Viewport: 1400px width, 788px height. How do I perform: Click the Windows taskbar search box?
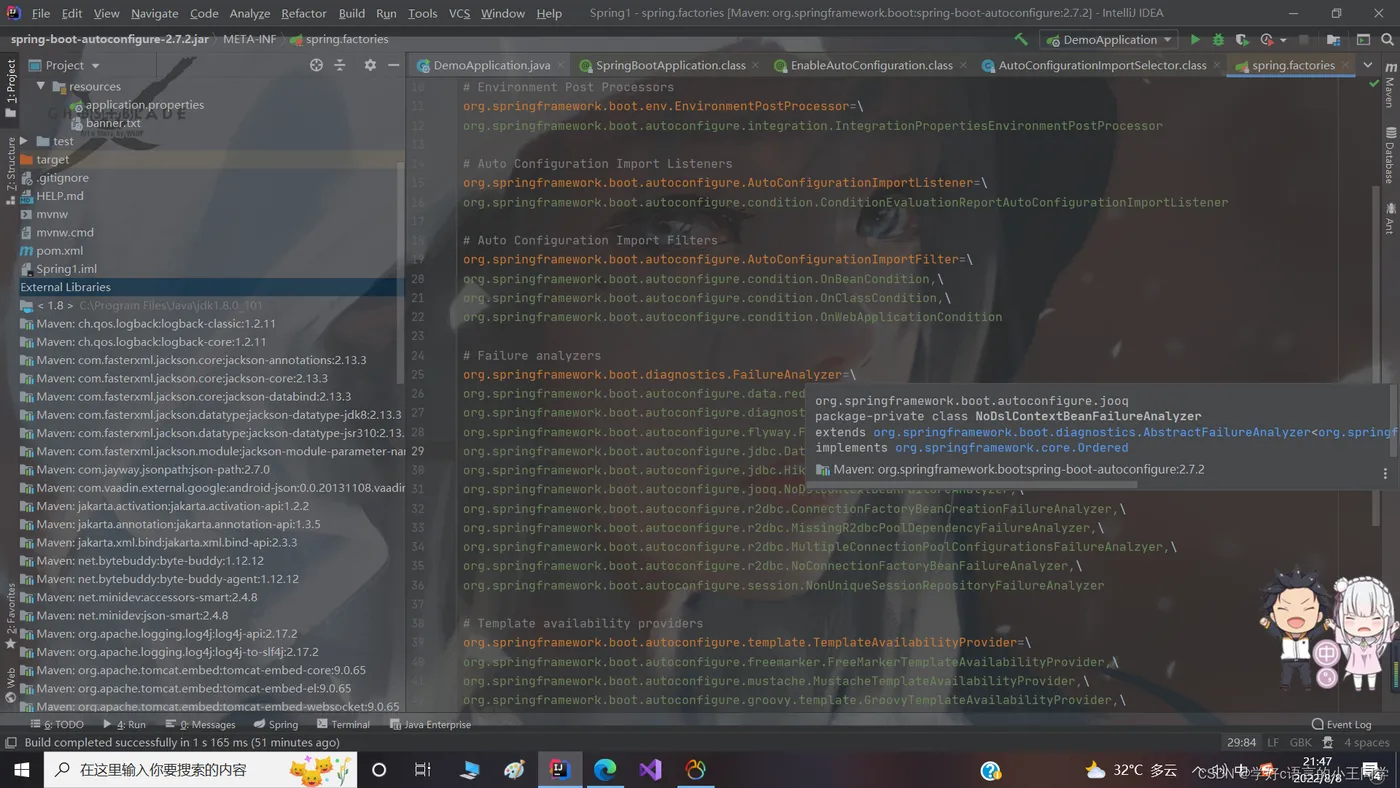click(201, 769)
